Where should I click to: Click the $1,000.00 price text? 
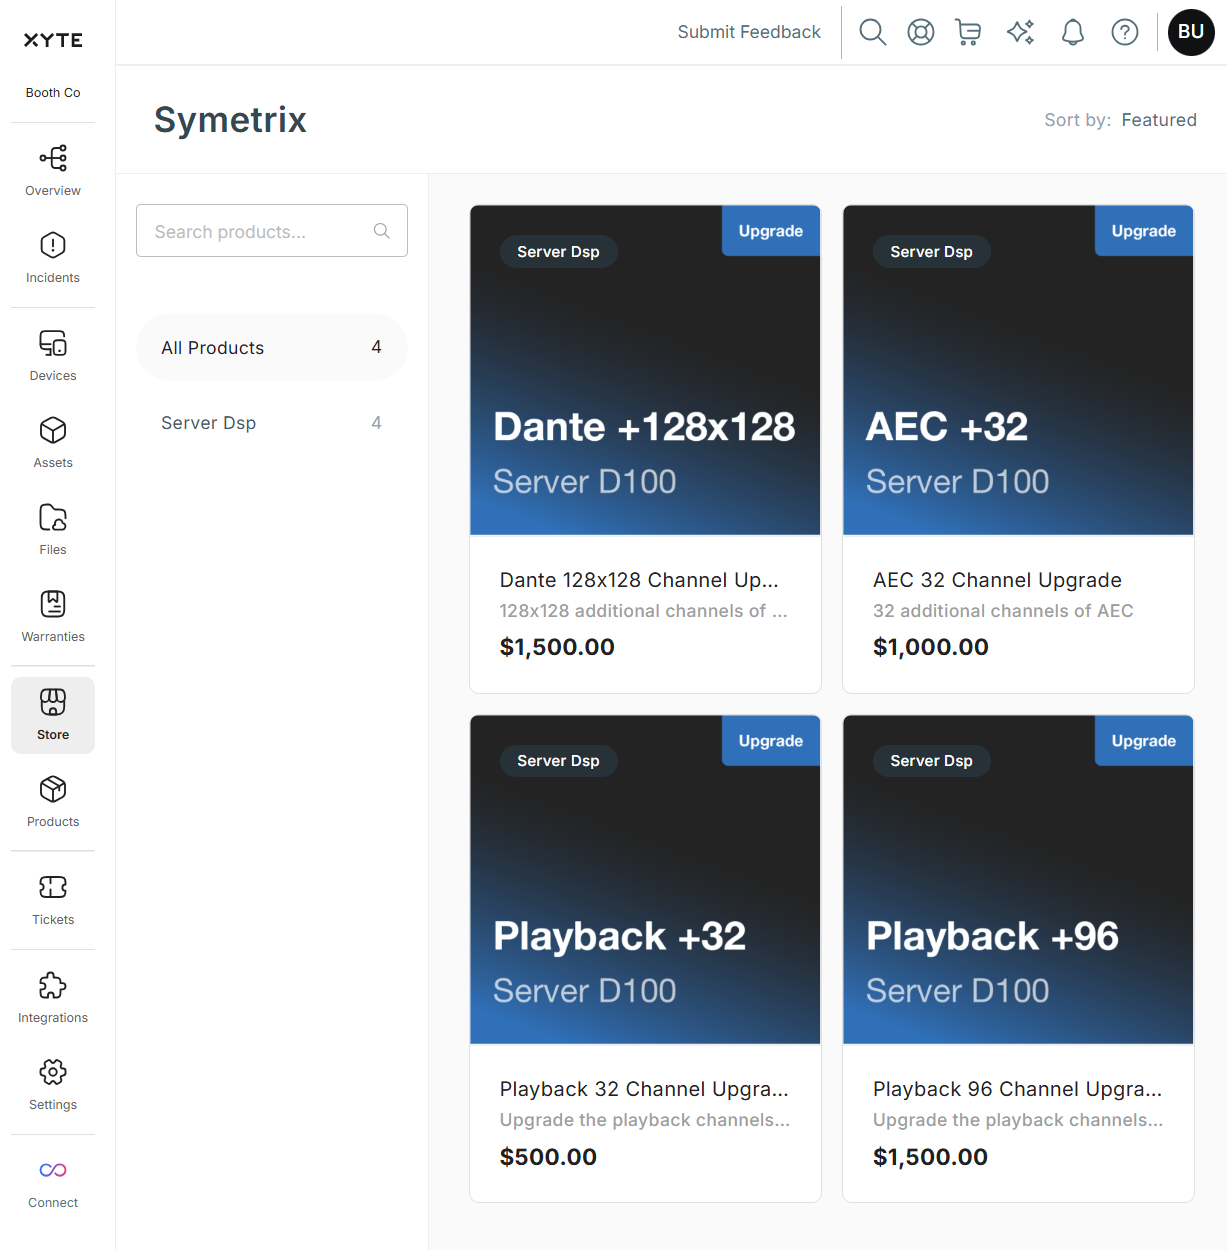click(930, 647)
